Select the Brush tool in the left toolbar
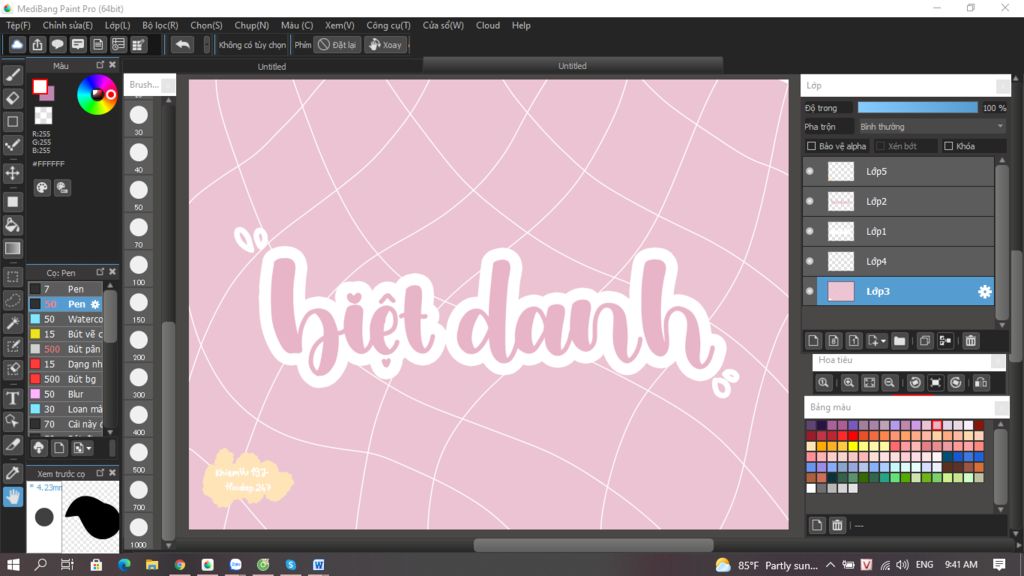 point(12,75)
